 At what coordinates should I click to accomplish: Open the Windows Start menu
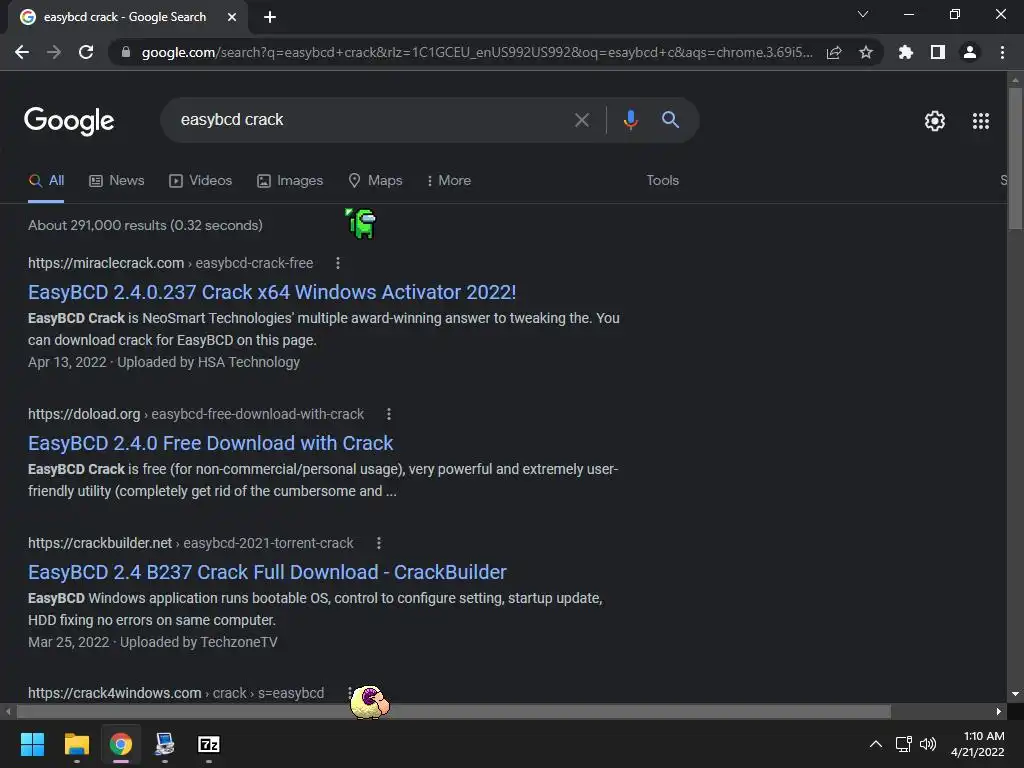pos(32,744)
